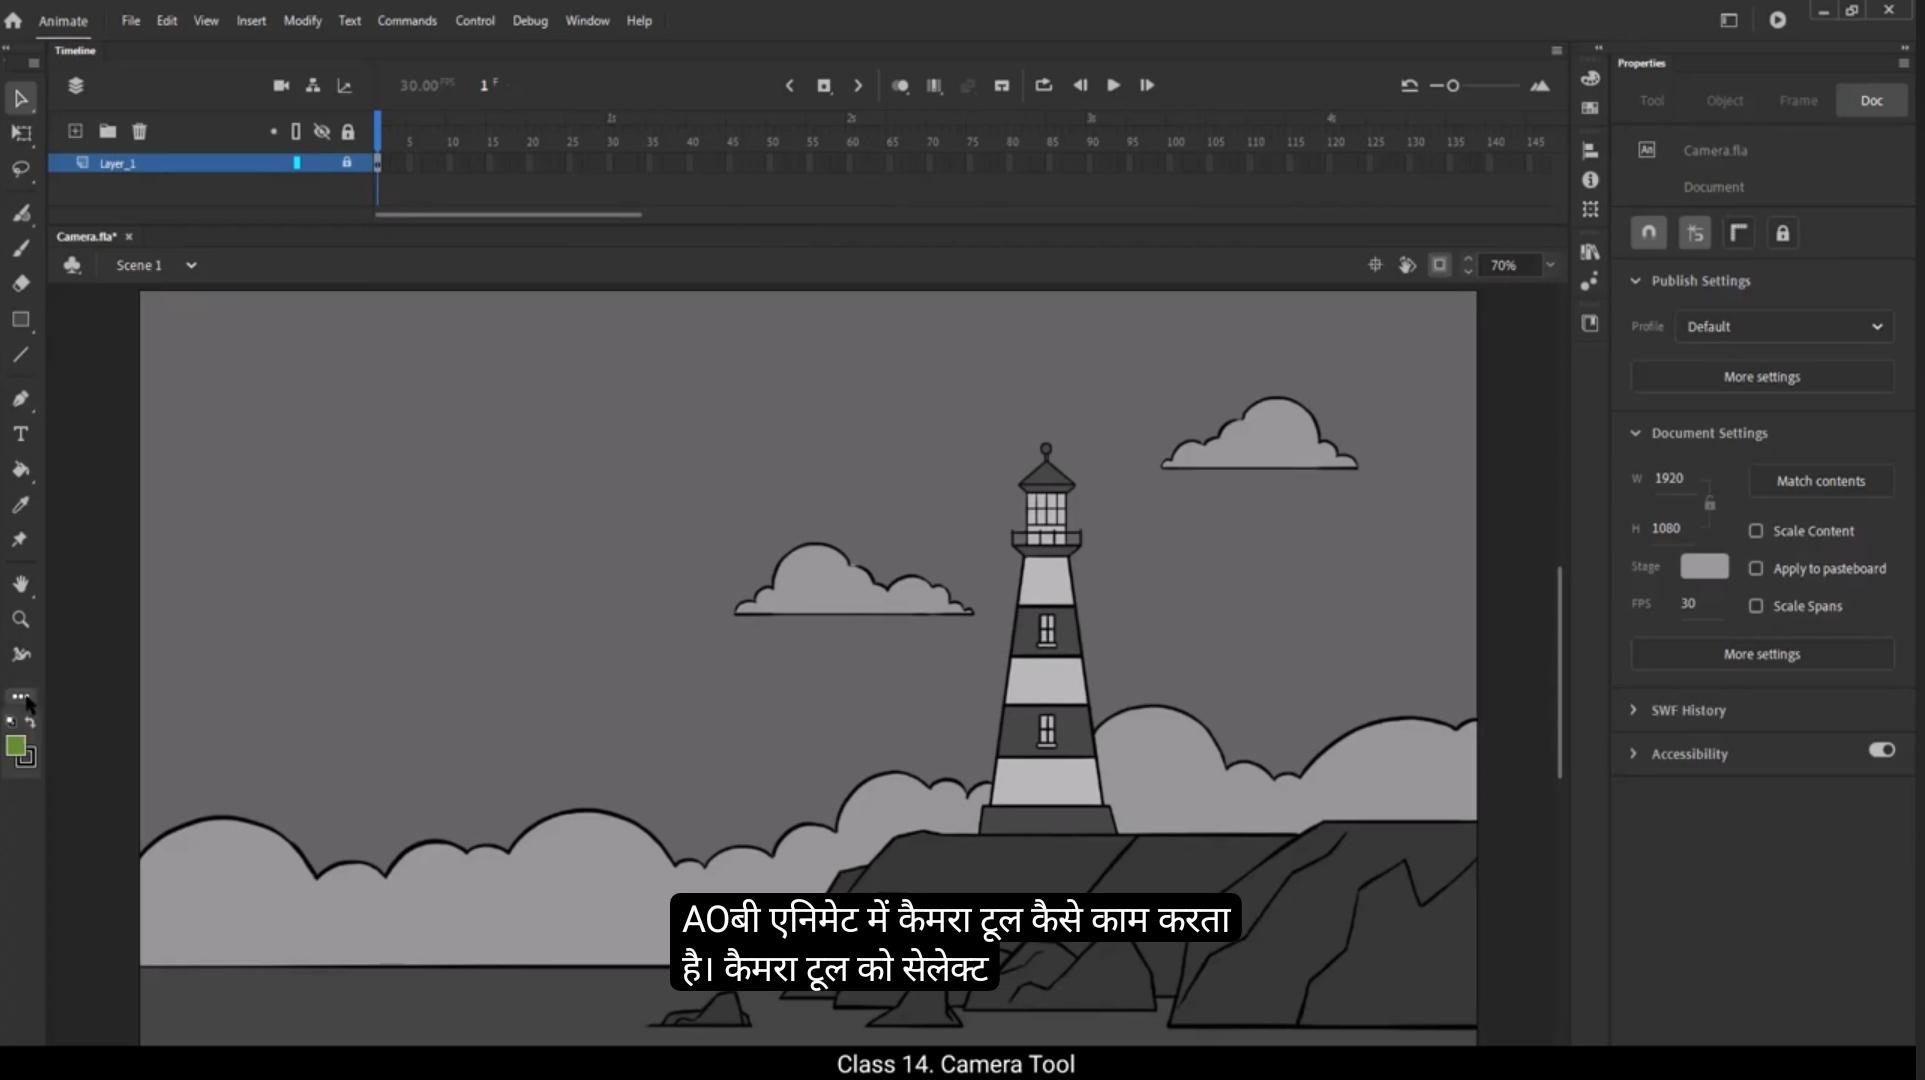Select the Eyedropper tool

pos(21,505)
